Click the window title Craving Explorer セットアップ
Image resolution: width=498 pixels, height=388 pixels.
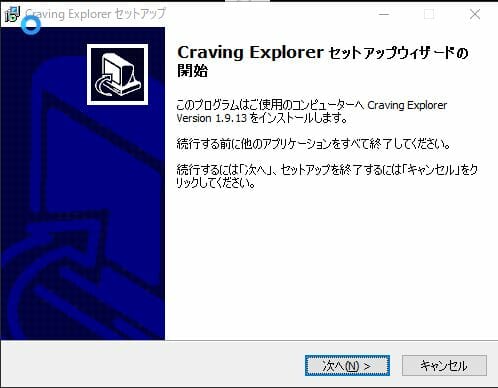[95, 14]
